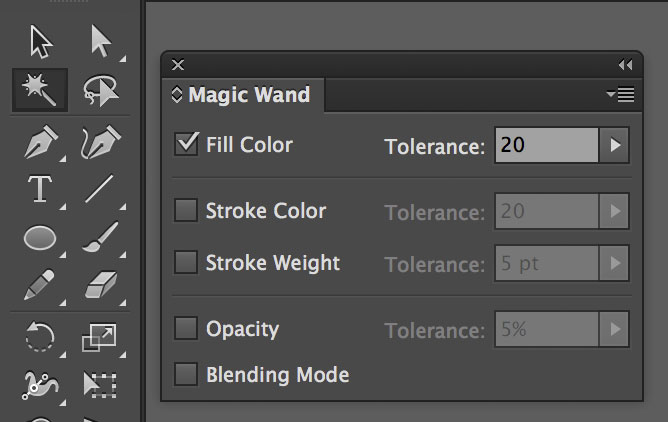Click the Stroke Color tolerance field

[547, 211]
